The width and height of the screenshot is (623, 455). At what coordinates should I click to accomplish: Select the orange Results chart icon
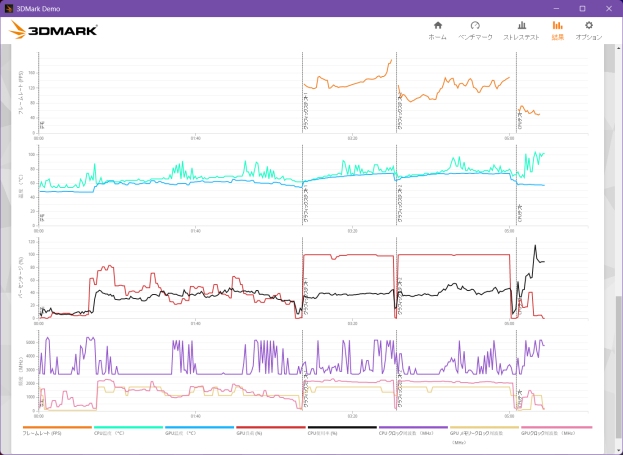(557, 25)
